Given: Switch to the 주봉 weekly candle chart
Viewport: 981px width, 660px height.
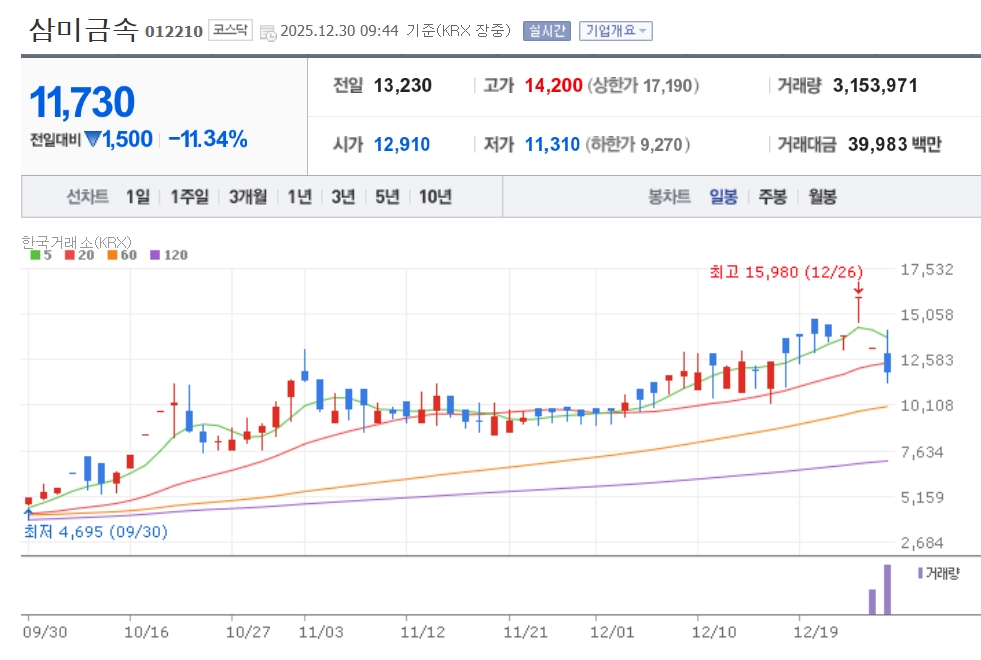Looking at the screenshot, I should [x=772, y=197].
